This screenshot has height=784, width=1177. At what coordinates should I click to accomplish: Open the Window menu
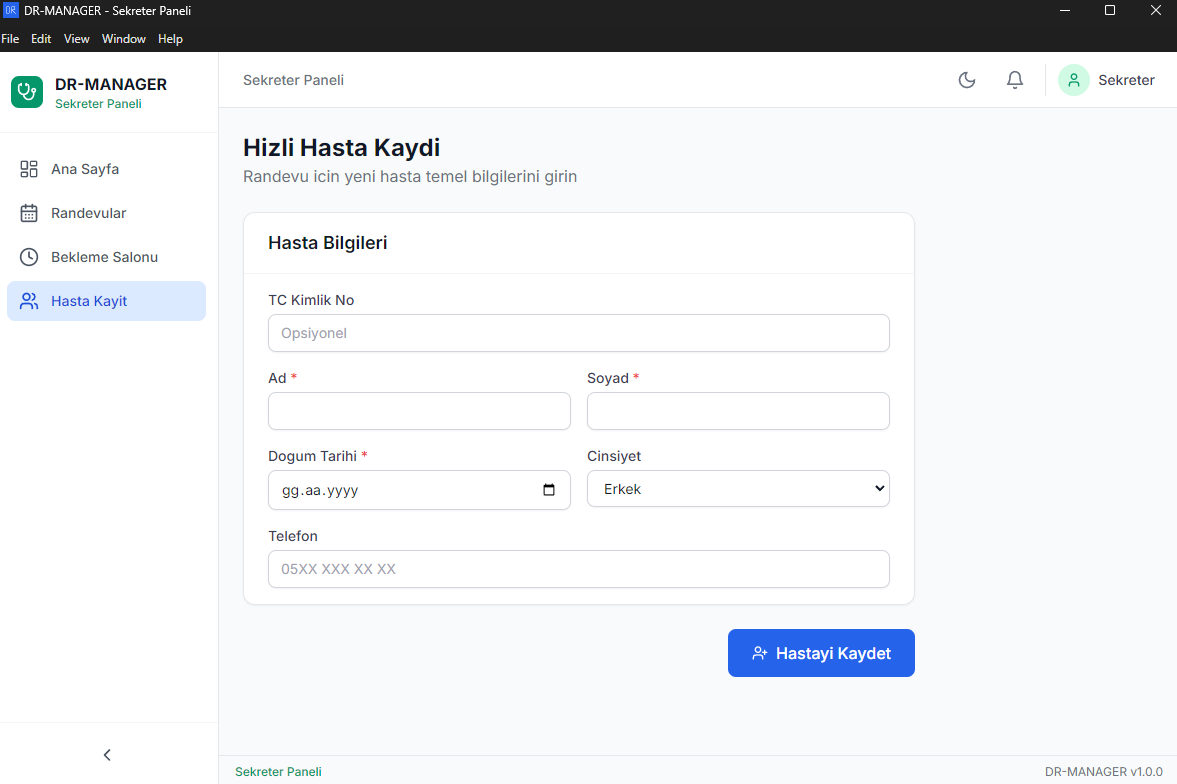(123, 39)
